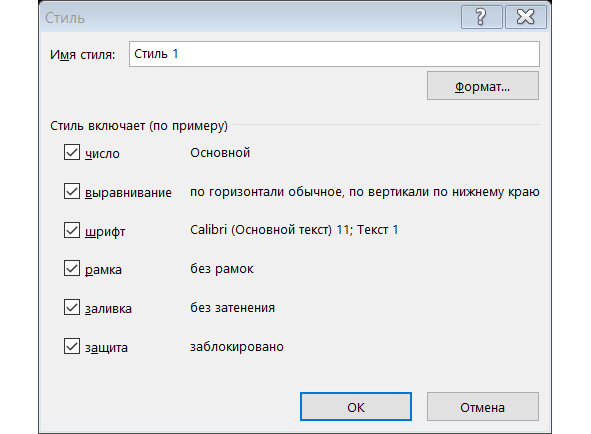Click the без затенения description
Image resolution: width=591 pixels, height=434 pixels.
[232, 308]
